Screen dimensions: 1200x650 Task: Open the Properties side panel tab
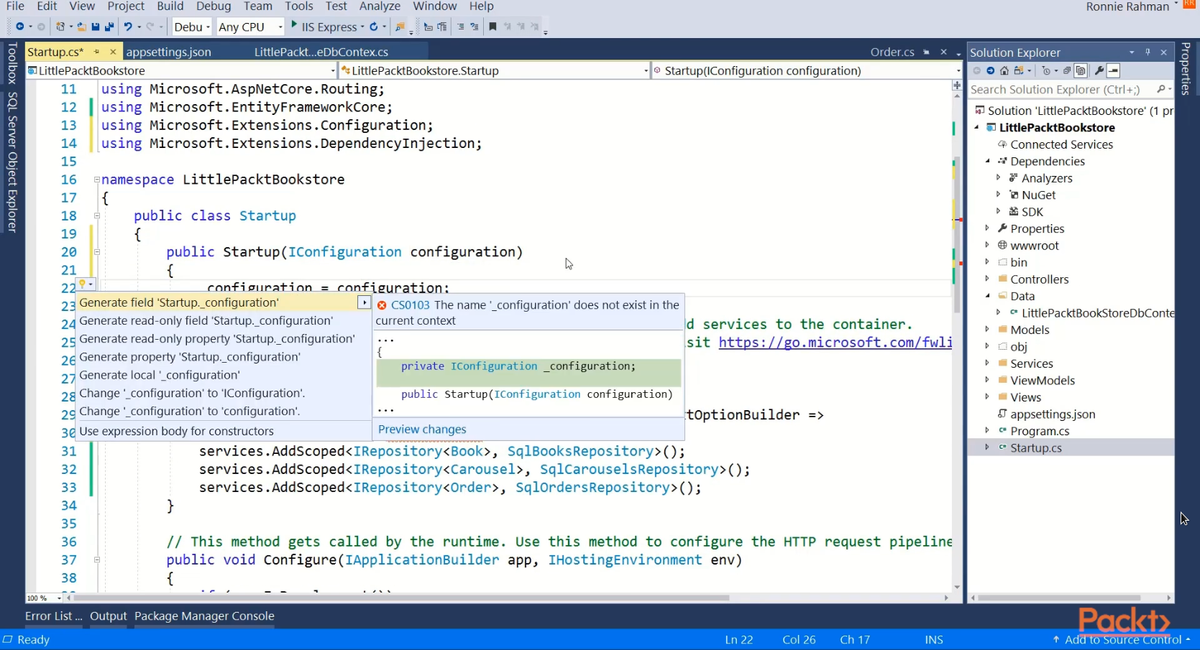coord(1186,70)
